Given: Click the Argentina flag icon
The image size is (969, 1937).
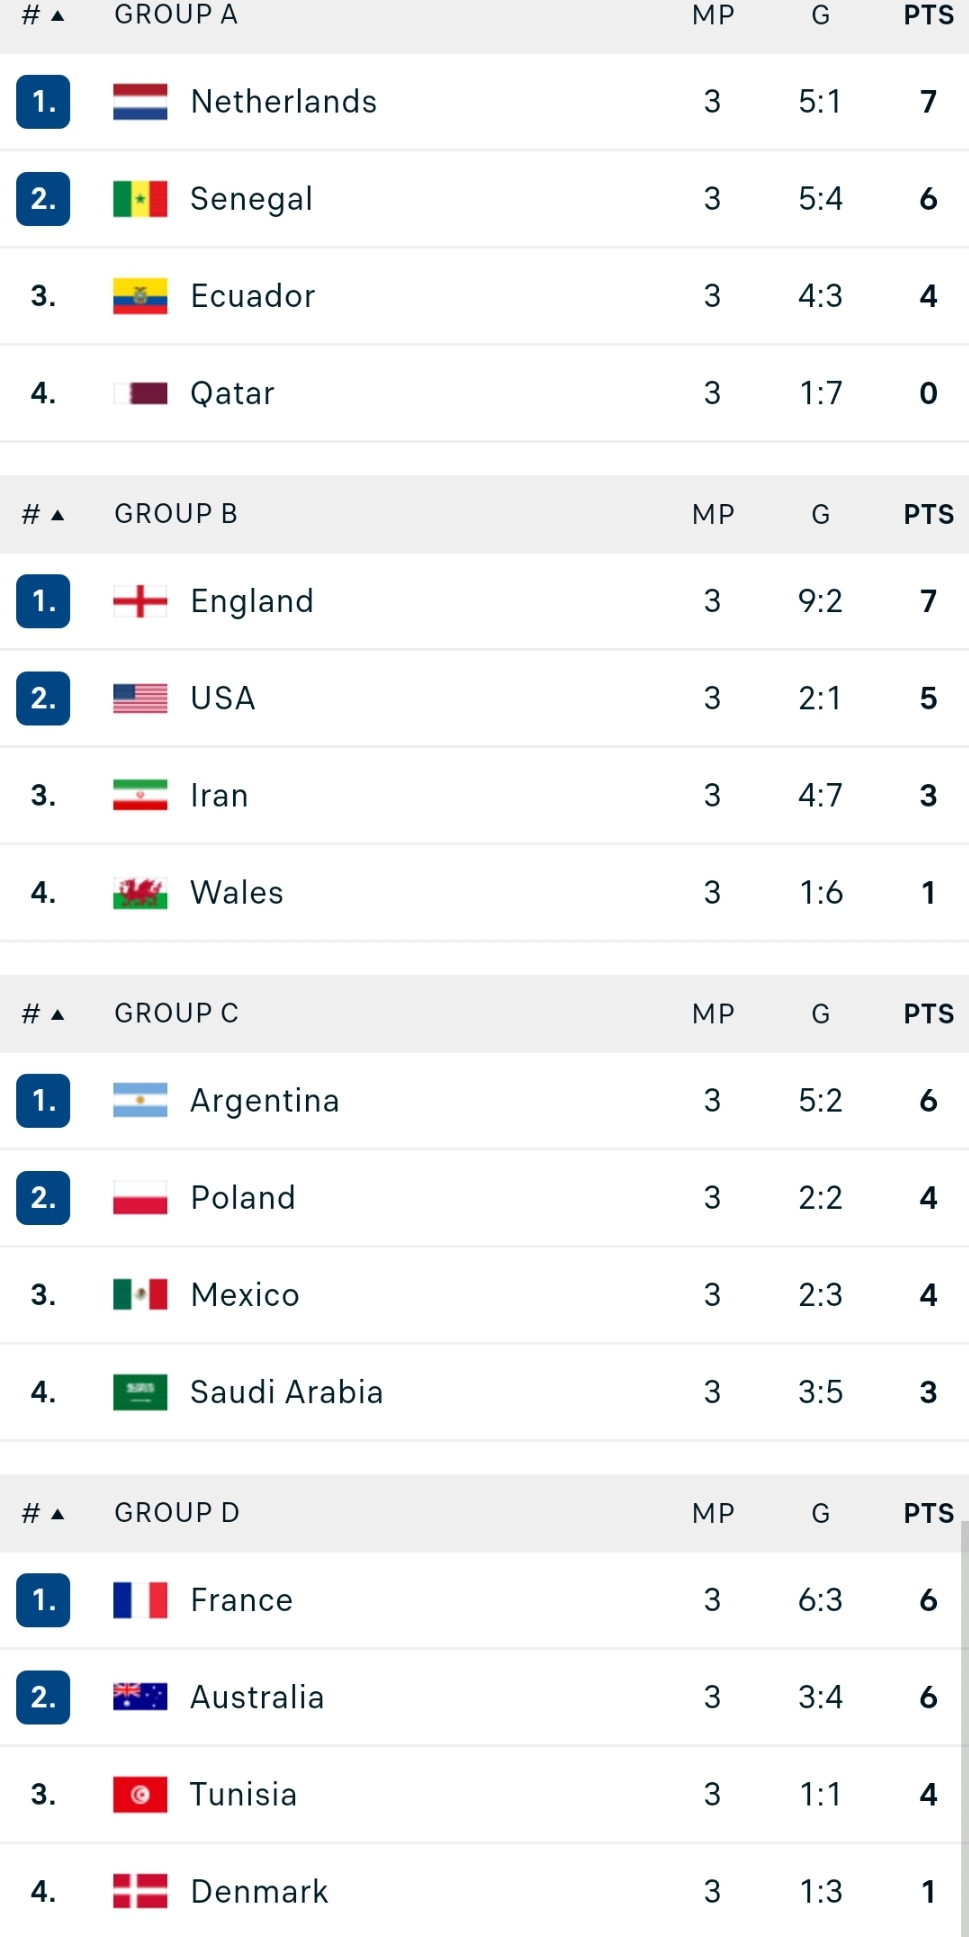Looking at the screenshot, I should [x=140, y=1100].
